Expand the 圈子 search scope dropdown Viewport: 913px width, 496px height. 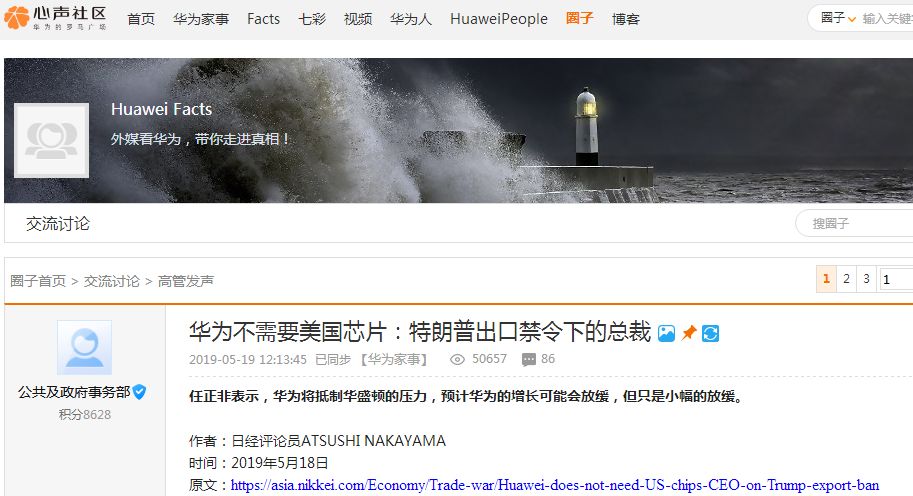(x=838, y=19)
